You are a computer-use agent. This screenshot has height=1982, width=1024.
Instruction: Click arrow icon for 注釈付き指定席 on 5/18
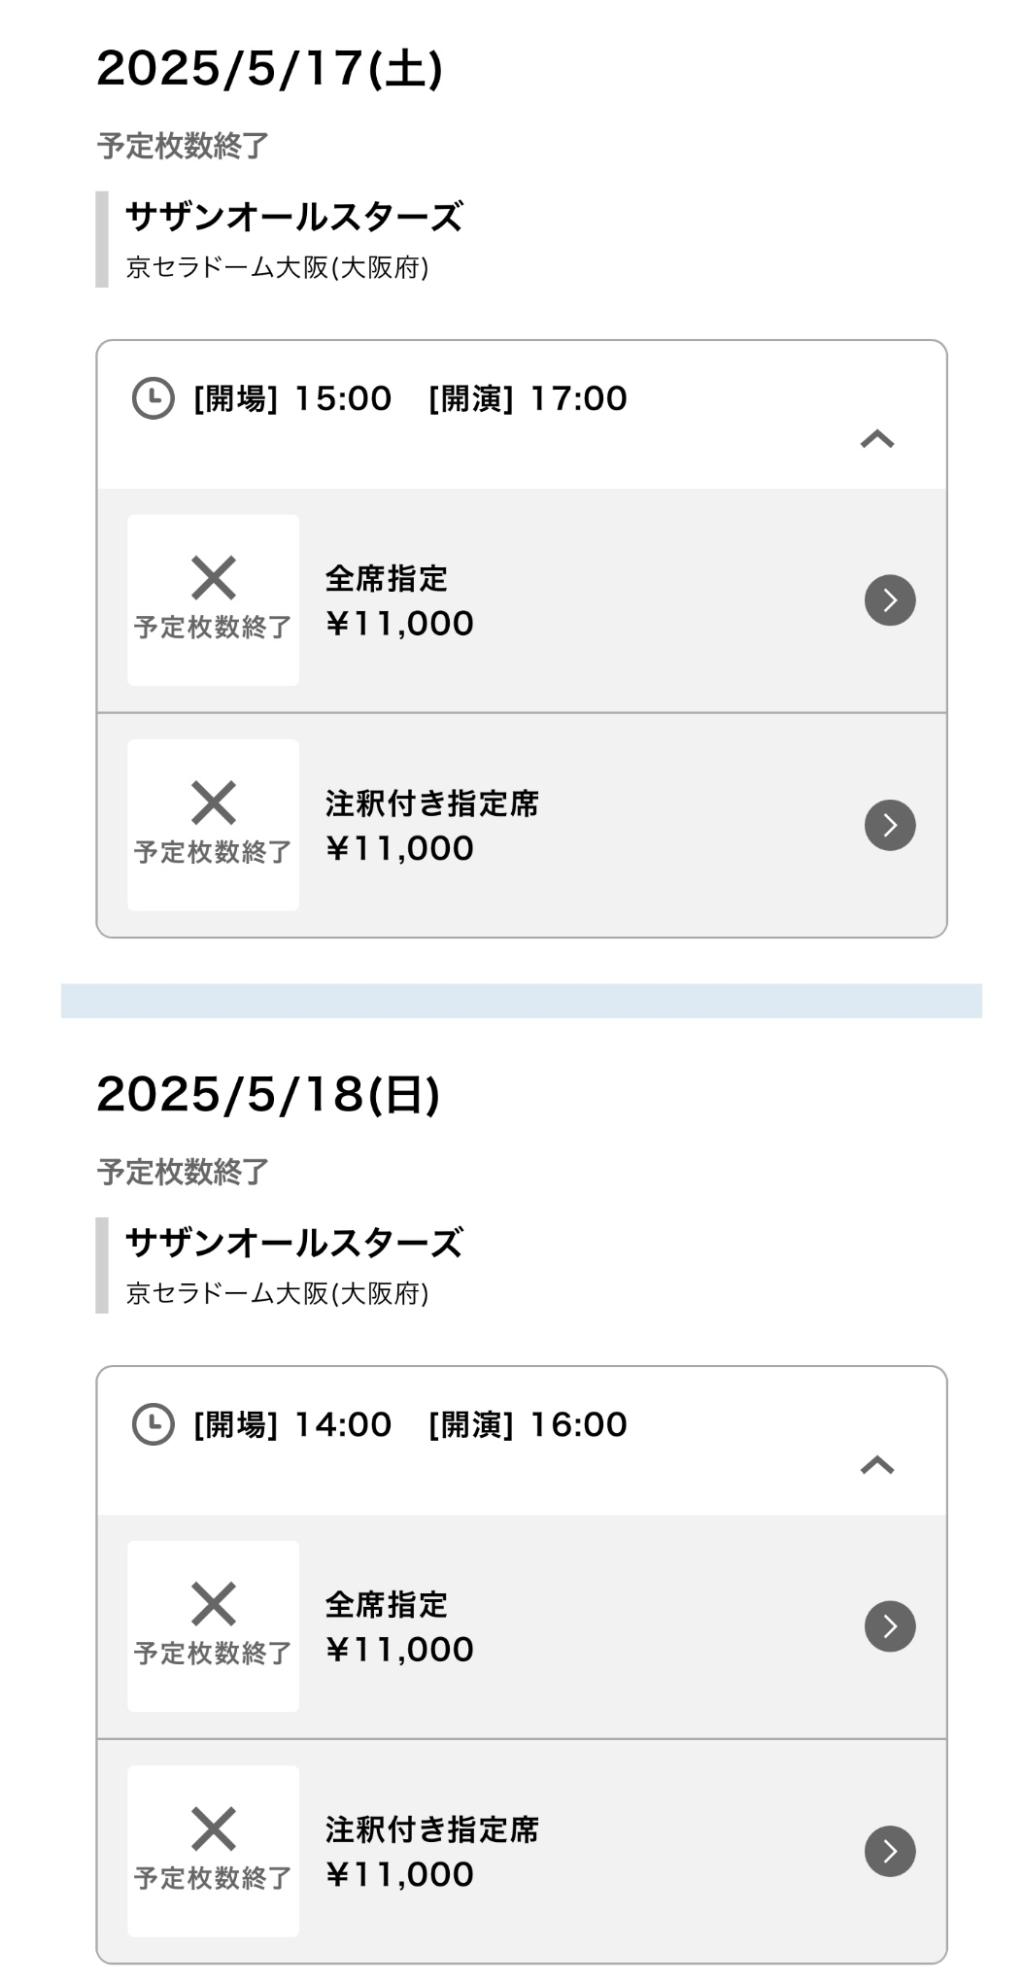(x=890, y=1851)
